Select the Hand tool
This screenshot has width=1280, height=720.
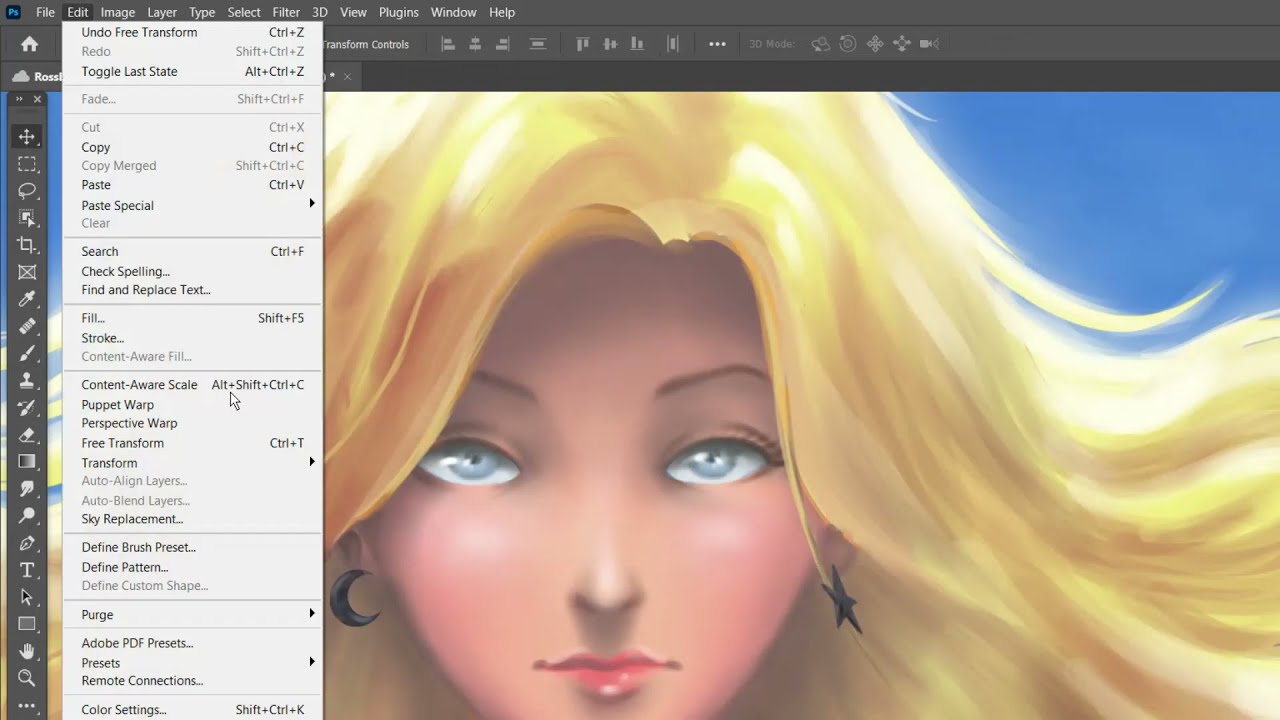coord(27,651)
